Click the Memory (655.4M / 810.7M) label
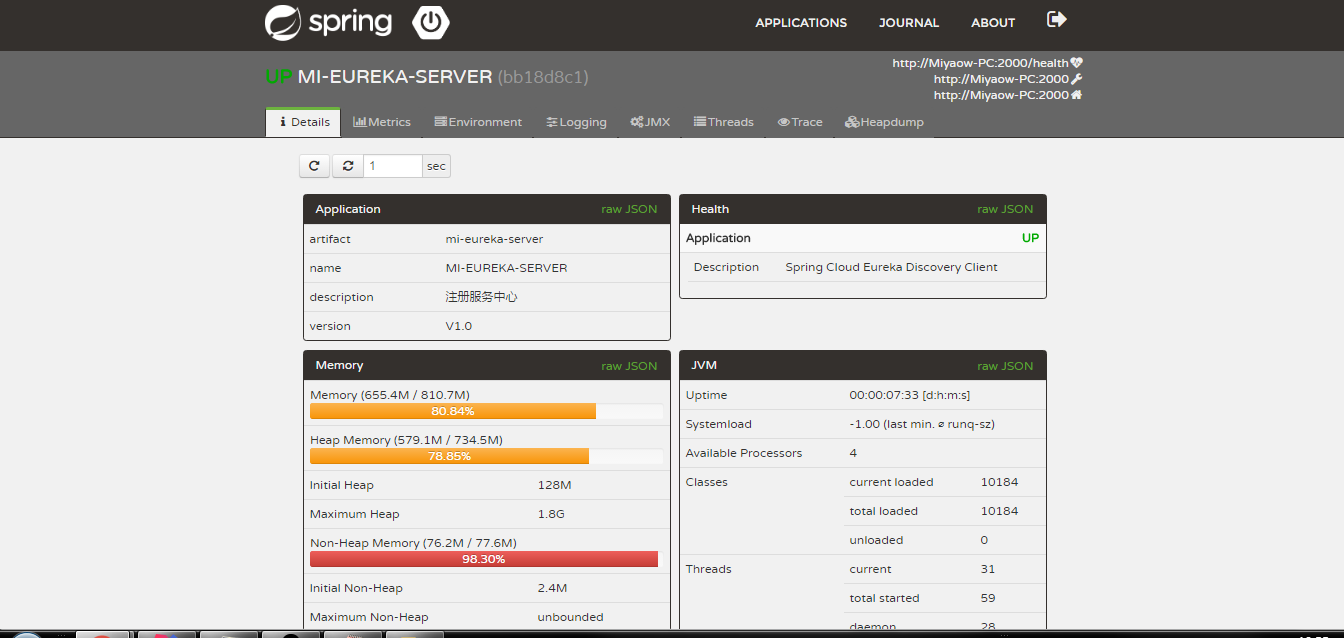Image resolution: width=1344 pixels, height=638 pixels. tap(390, 395)
